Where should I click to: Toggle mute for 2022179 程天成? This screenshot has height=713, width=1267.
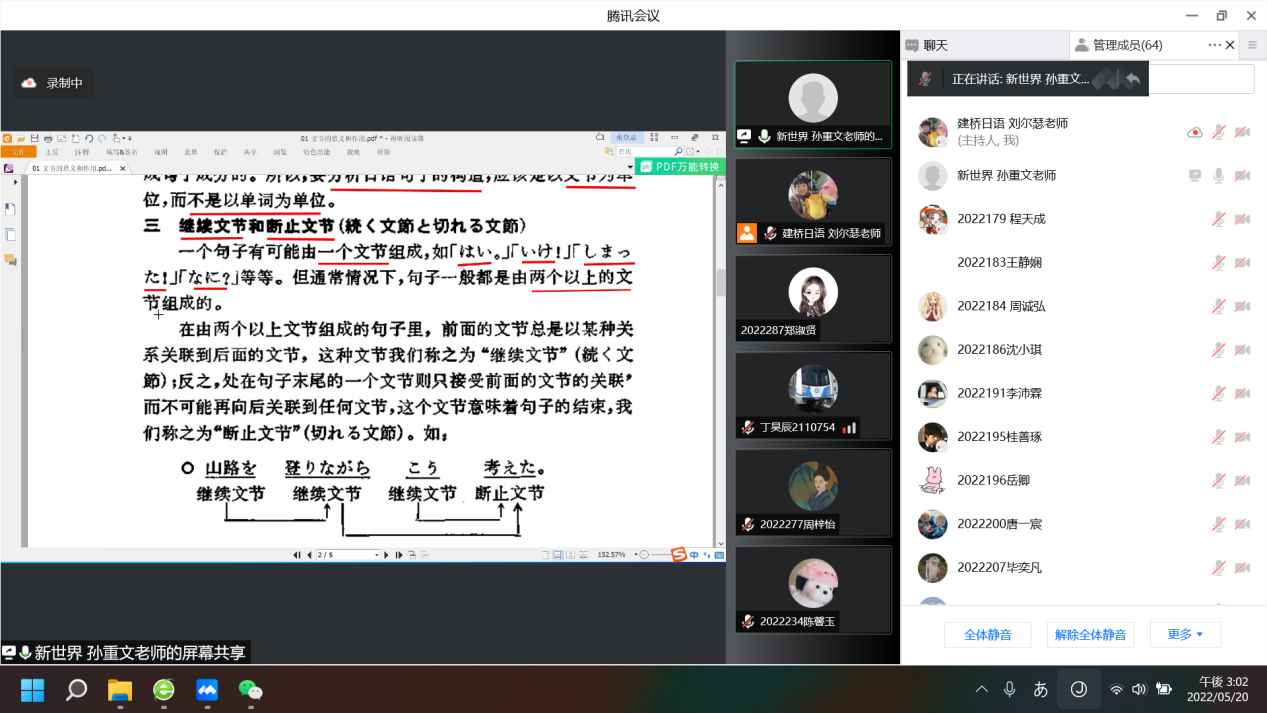(x=1218, y=219)
